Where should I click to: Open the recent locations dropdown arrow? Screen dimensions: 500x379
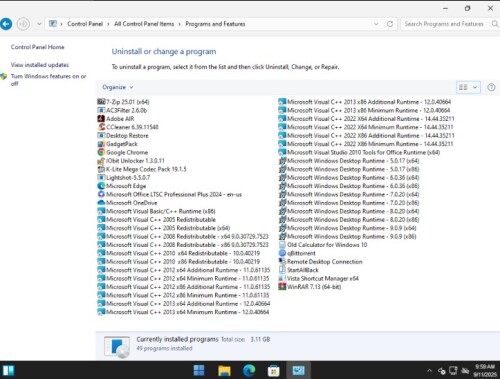39,24
